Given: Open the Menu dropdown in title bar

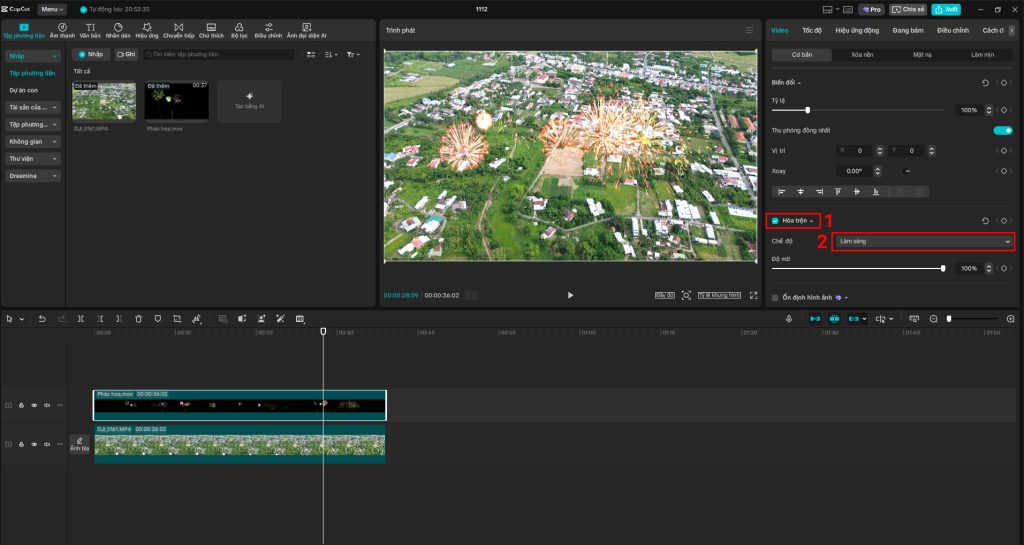Looking at the screenshot, I should pos(54,9).
